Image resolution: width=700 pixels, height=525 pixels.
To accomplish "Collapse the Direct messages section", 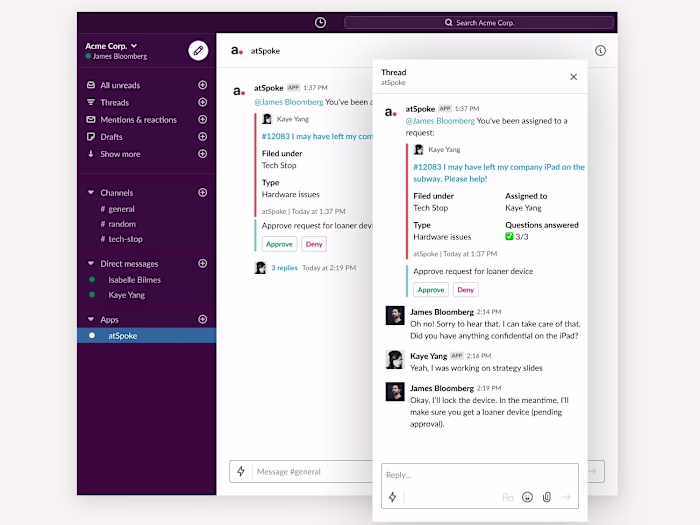I will 91,263.
